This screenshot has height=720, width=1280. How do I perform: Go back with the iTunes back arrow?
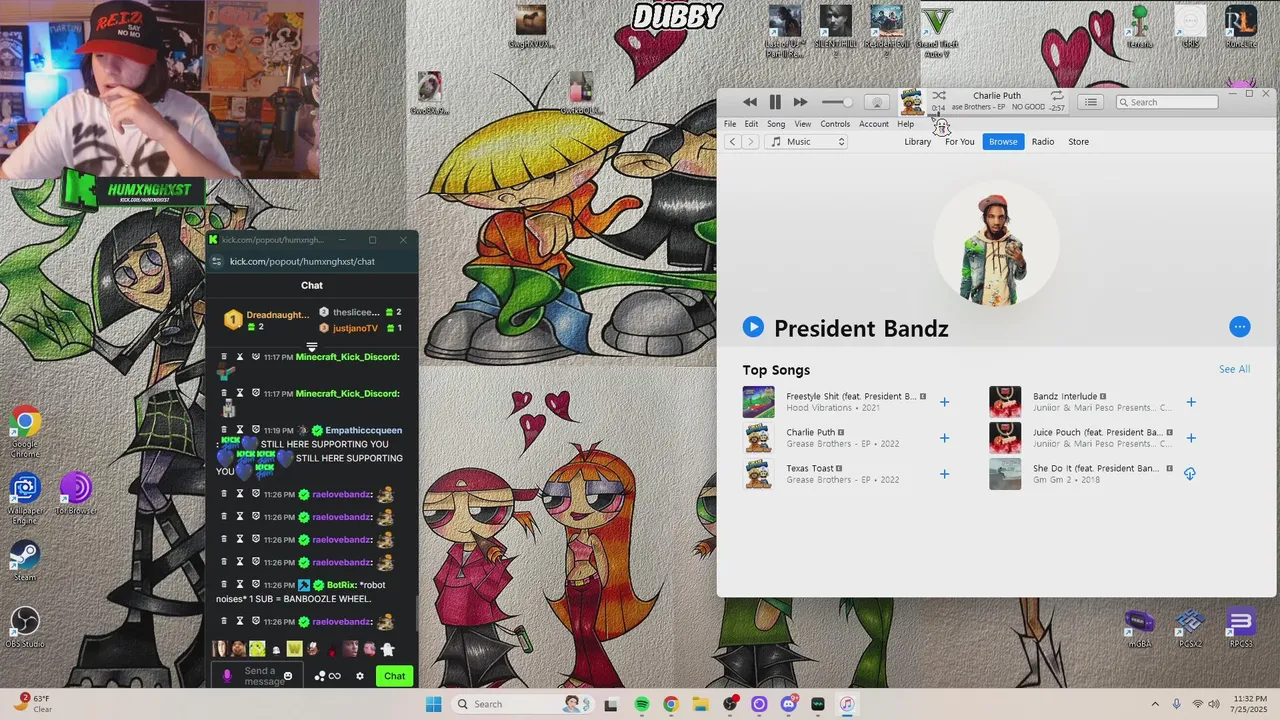732,142
